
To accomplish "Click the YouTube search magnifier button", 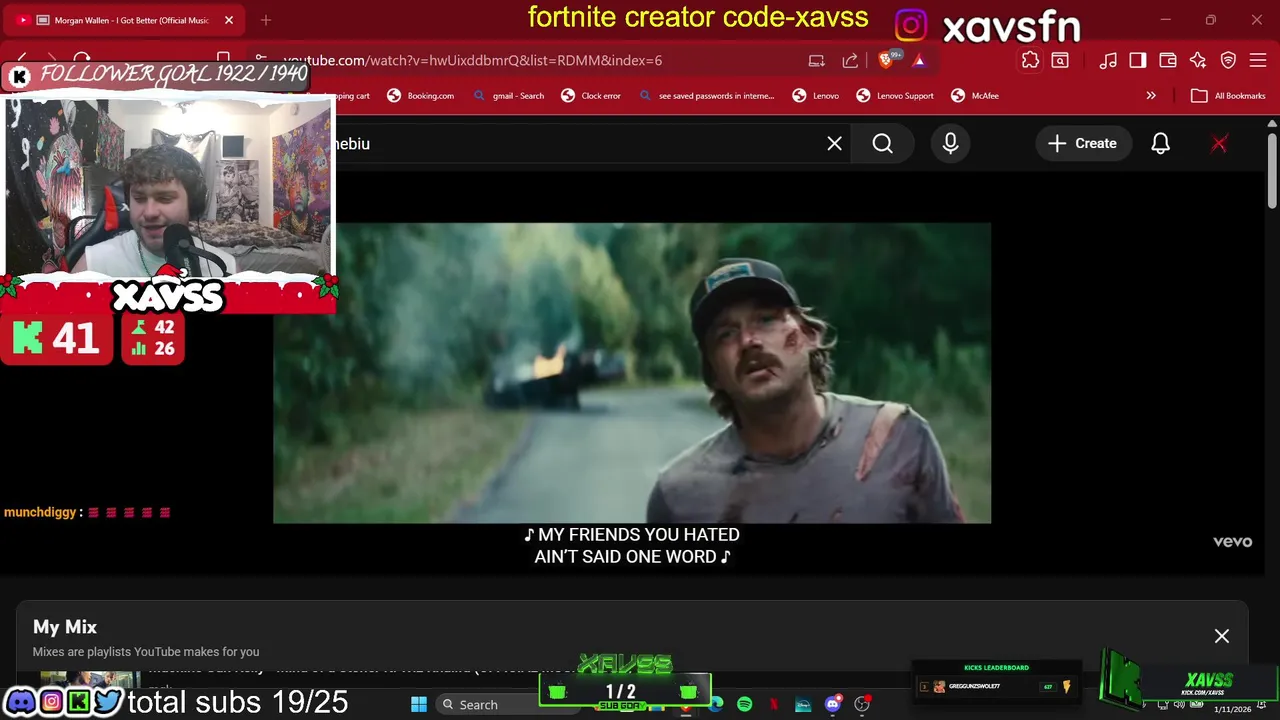I will pyautogui.click(x=882, y=144).
